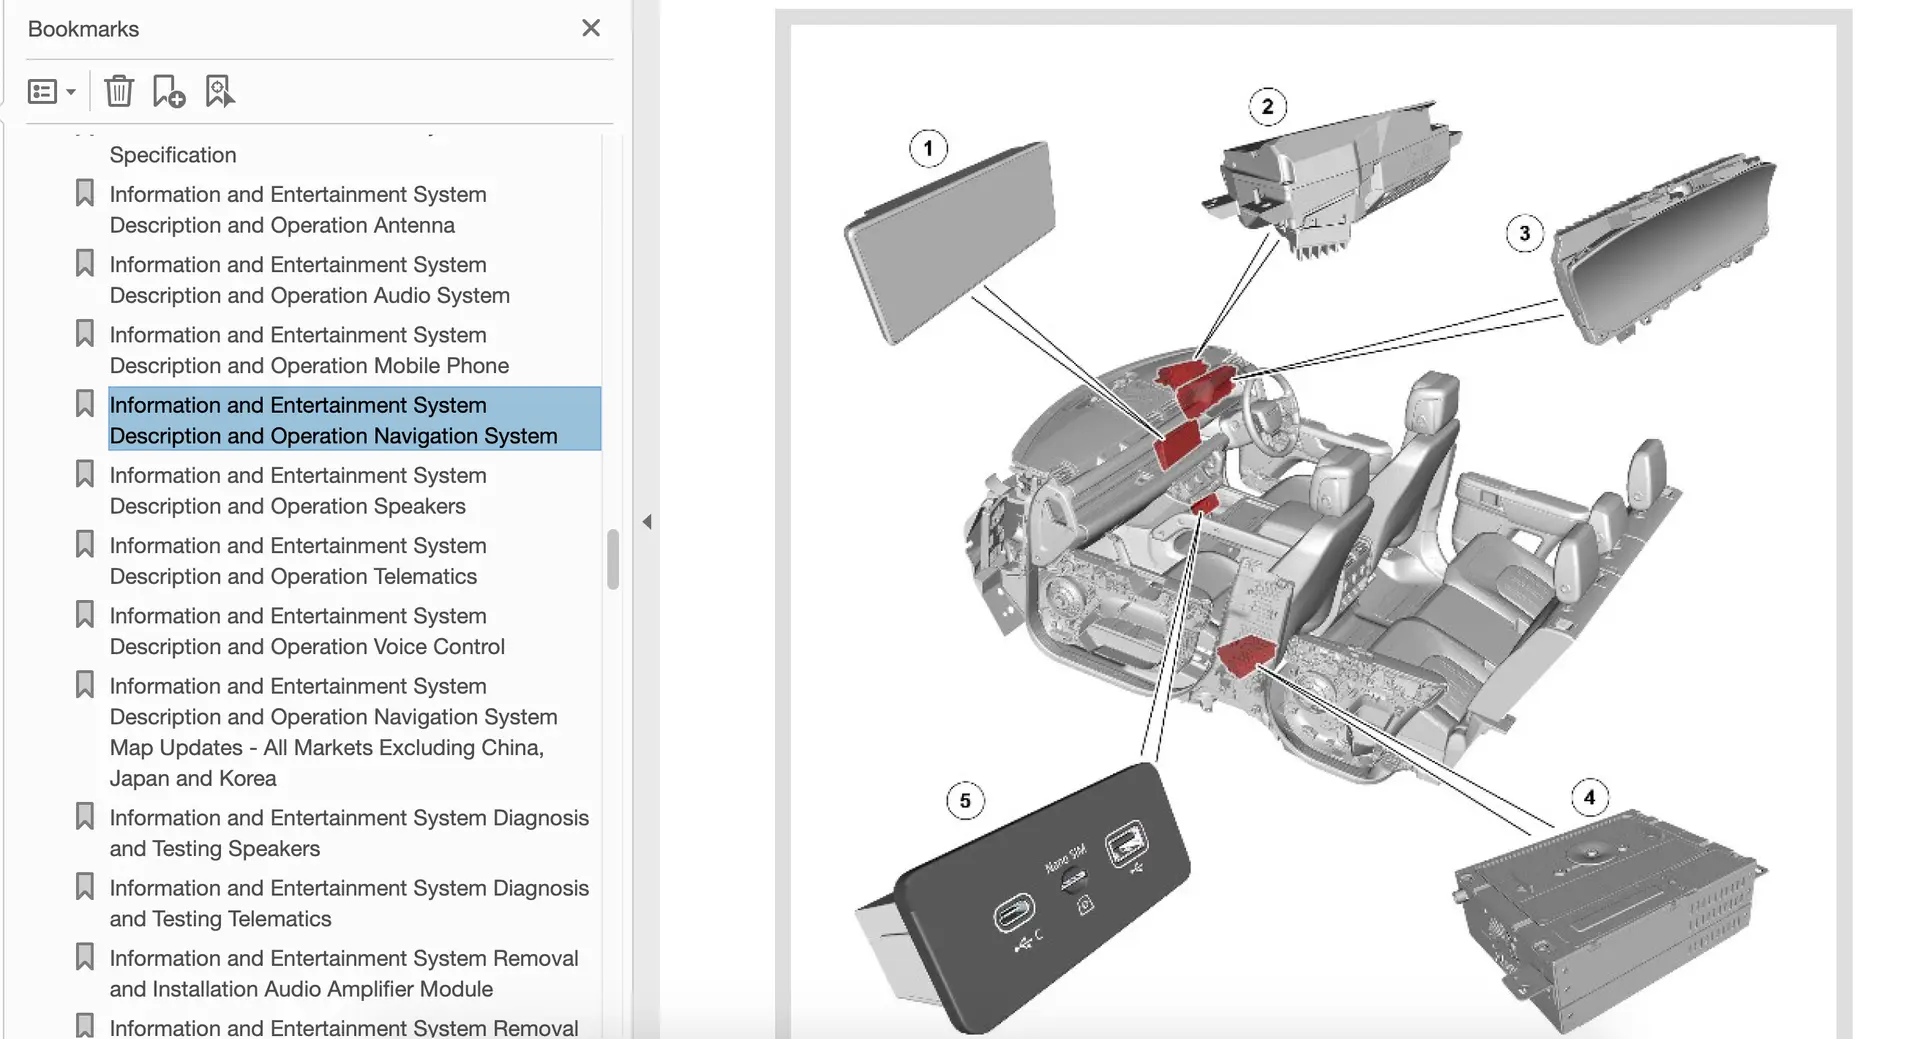Image resolution: width=1920 pixels, height=1039 pixels.
Task: Open the Description and Operation Audio System bookmark
Action: (x=309, y=280)
